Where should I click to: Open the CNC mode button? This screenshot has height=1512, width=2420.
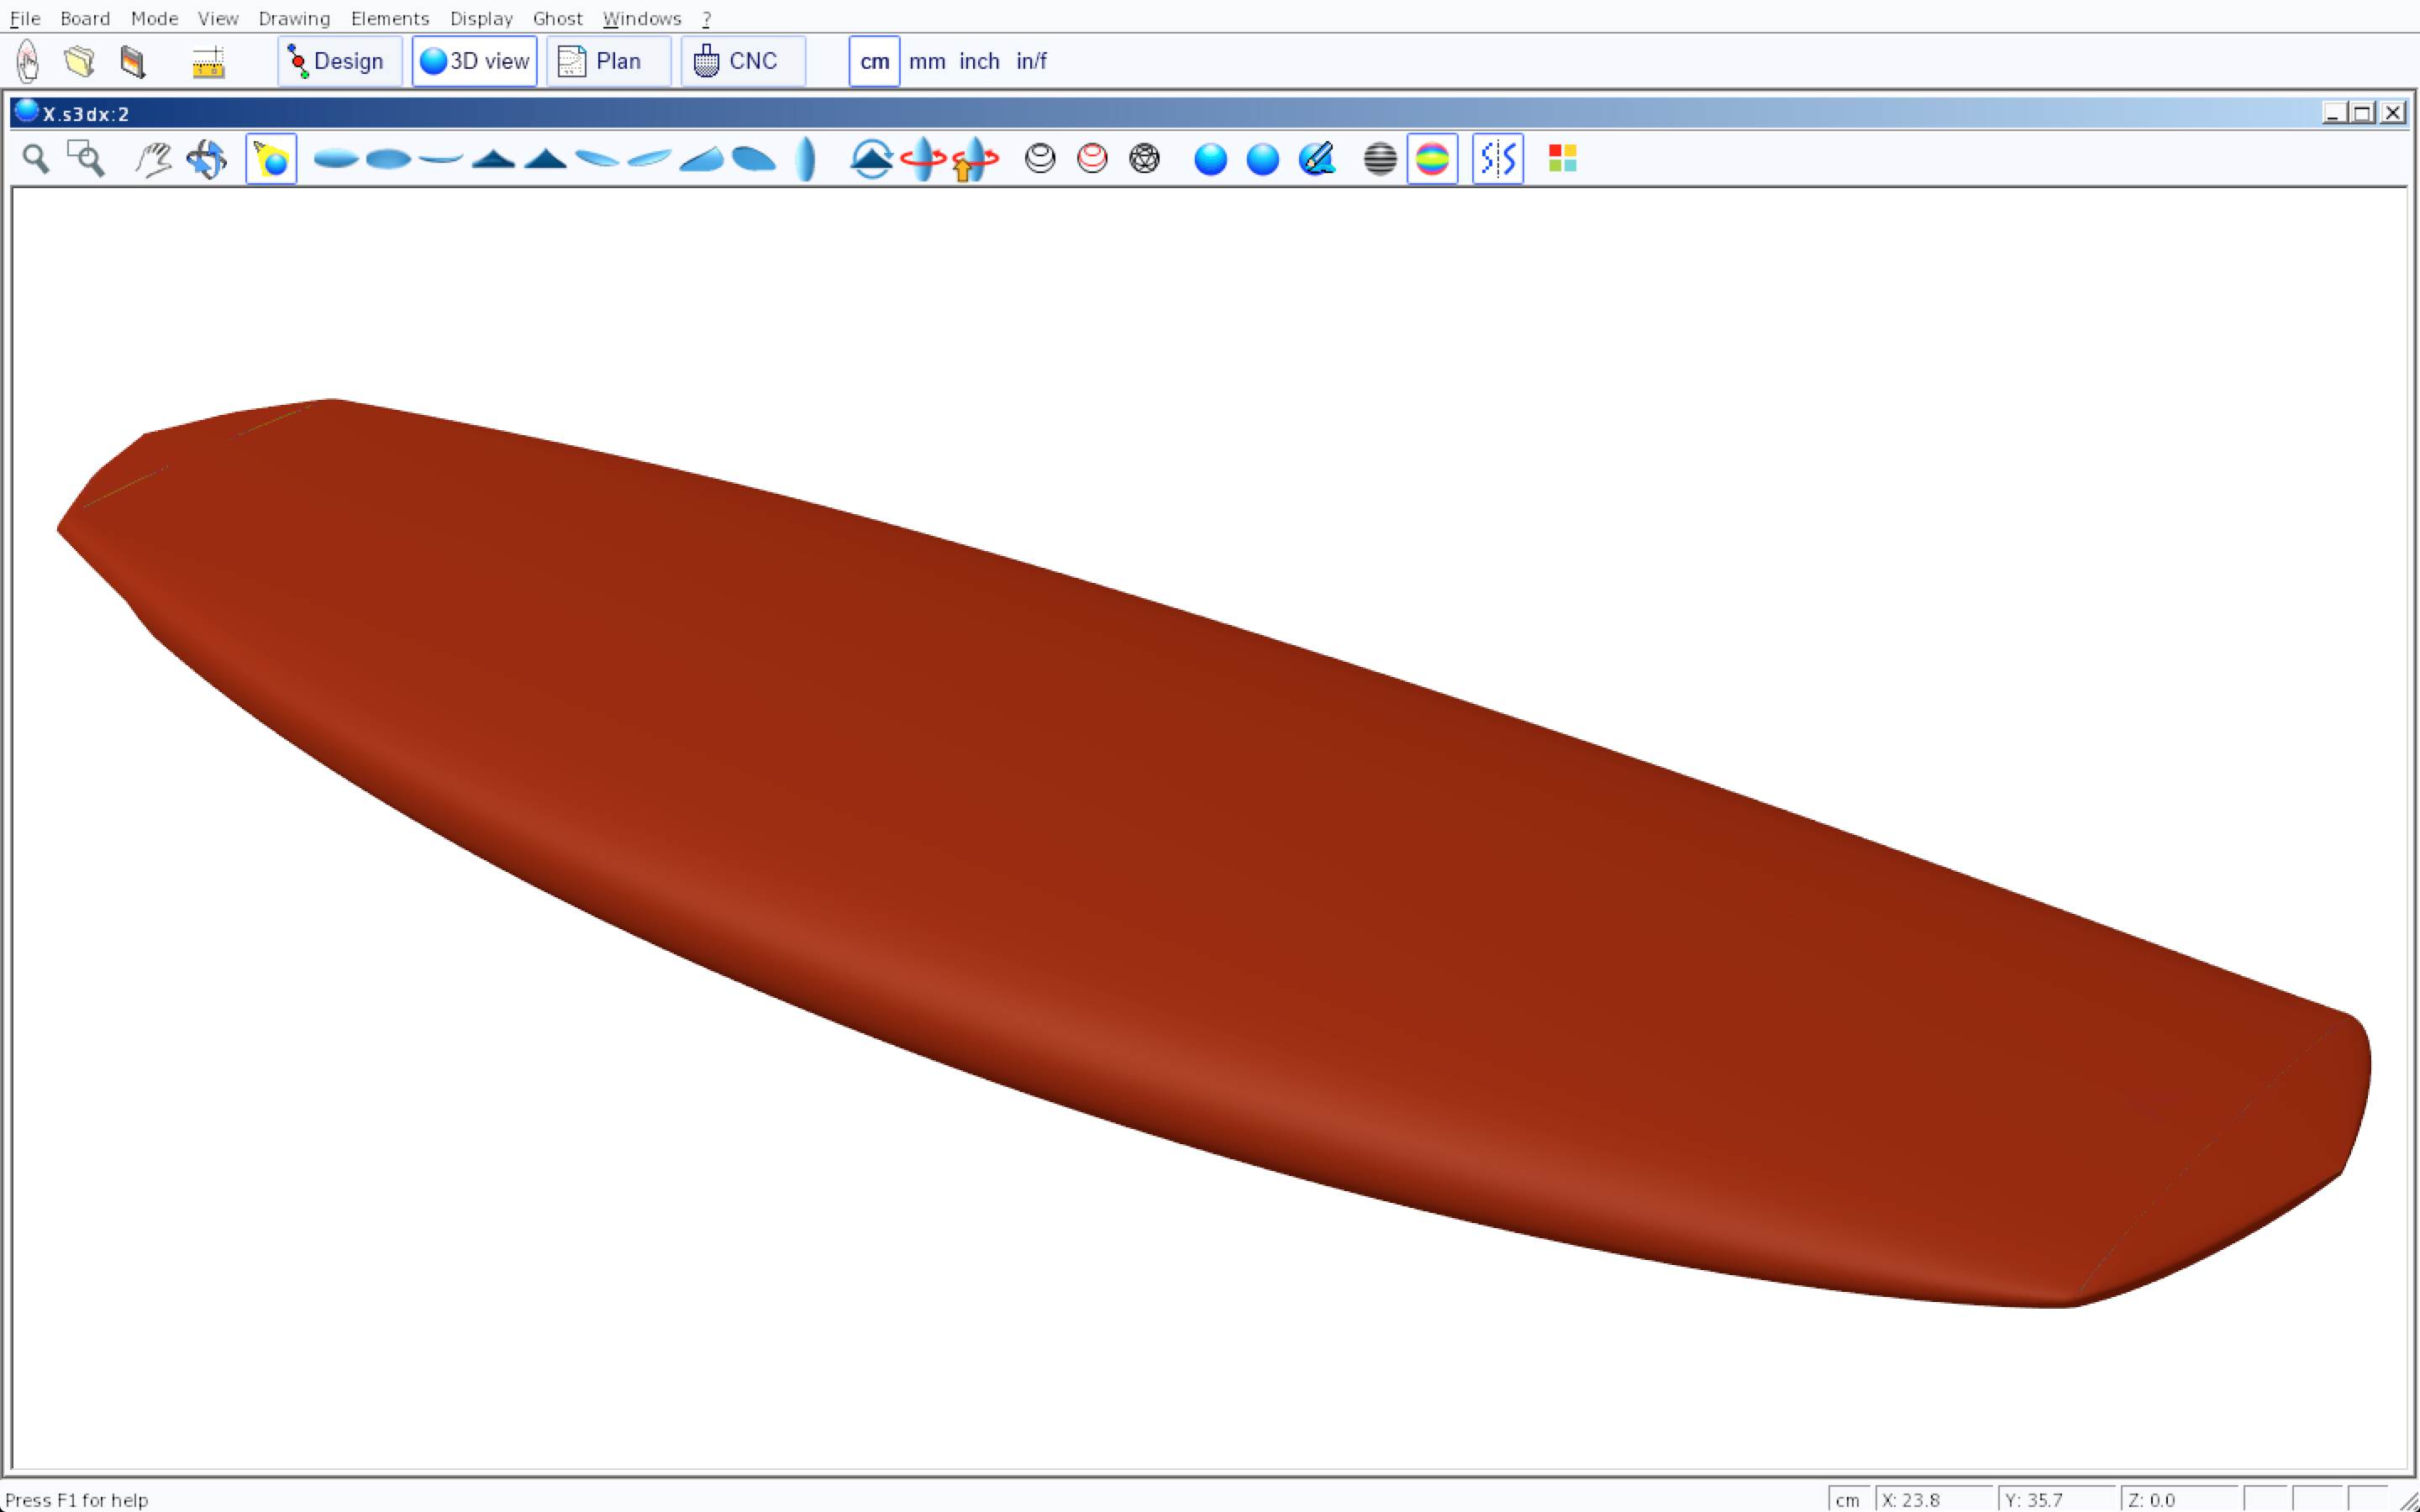click(x=742, y=62)
